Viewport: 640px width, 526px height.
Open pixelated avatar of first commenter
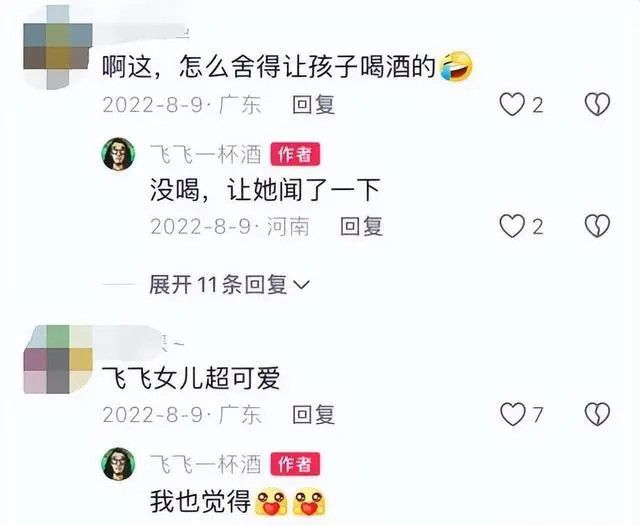coord(57,47)
